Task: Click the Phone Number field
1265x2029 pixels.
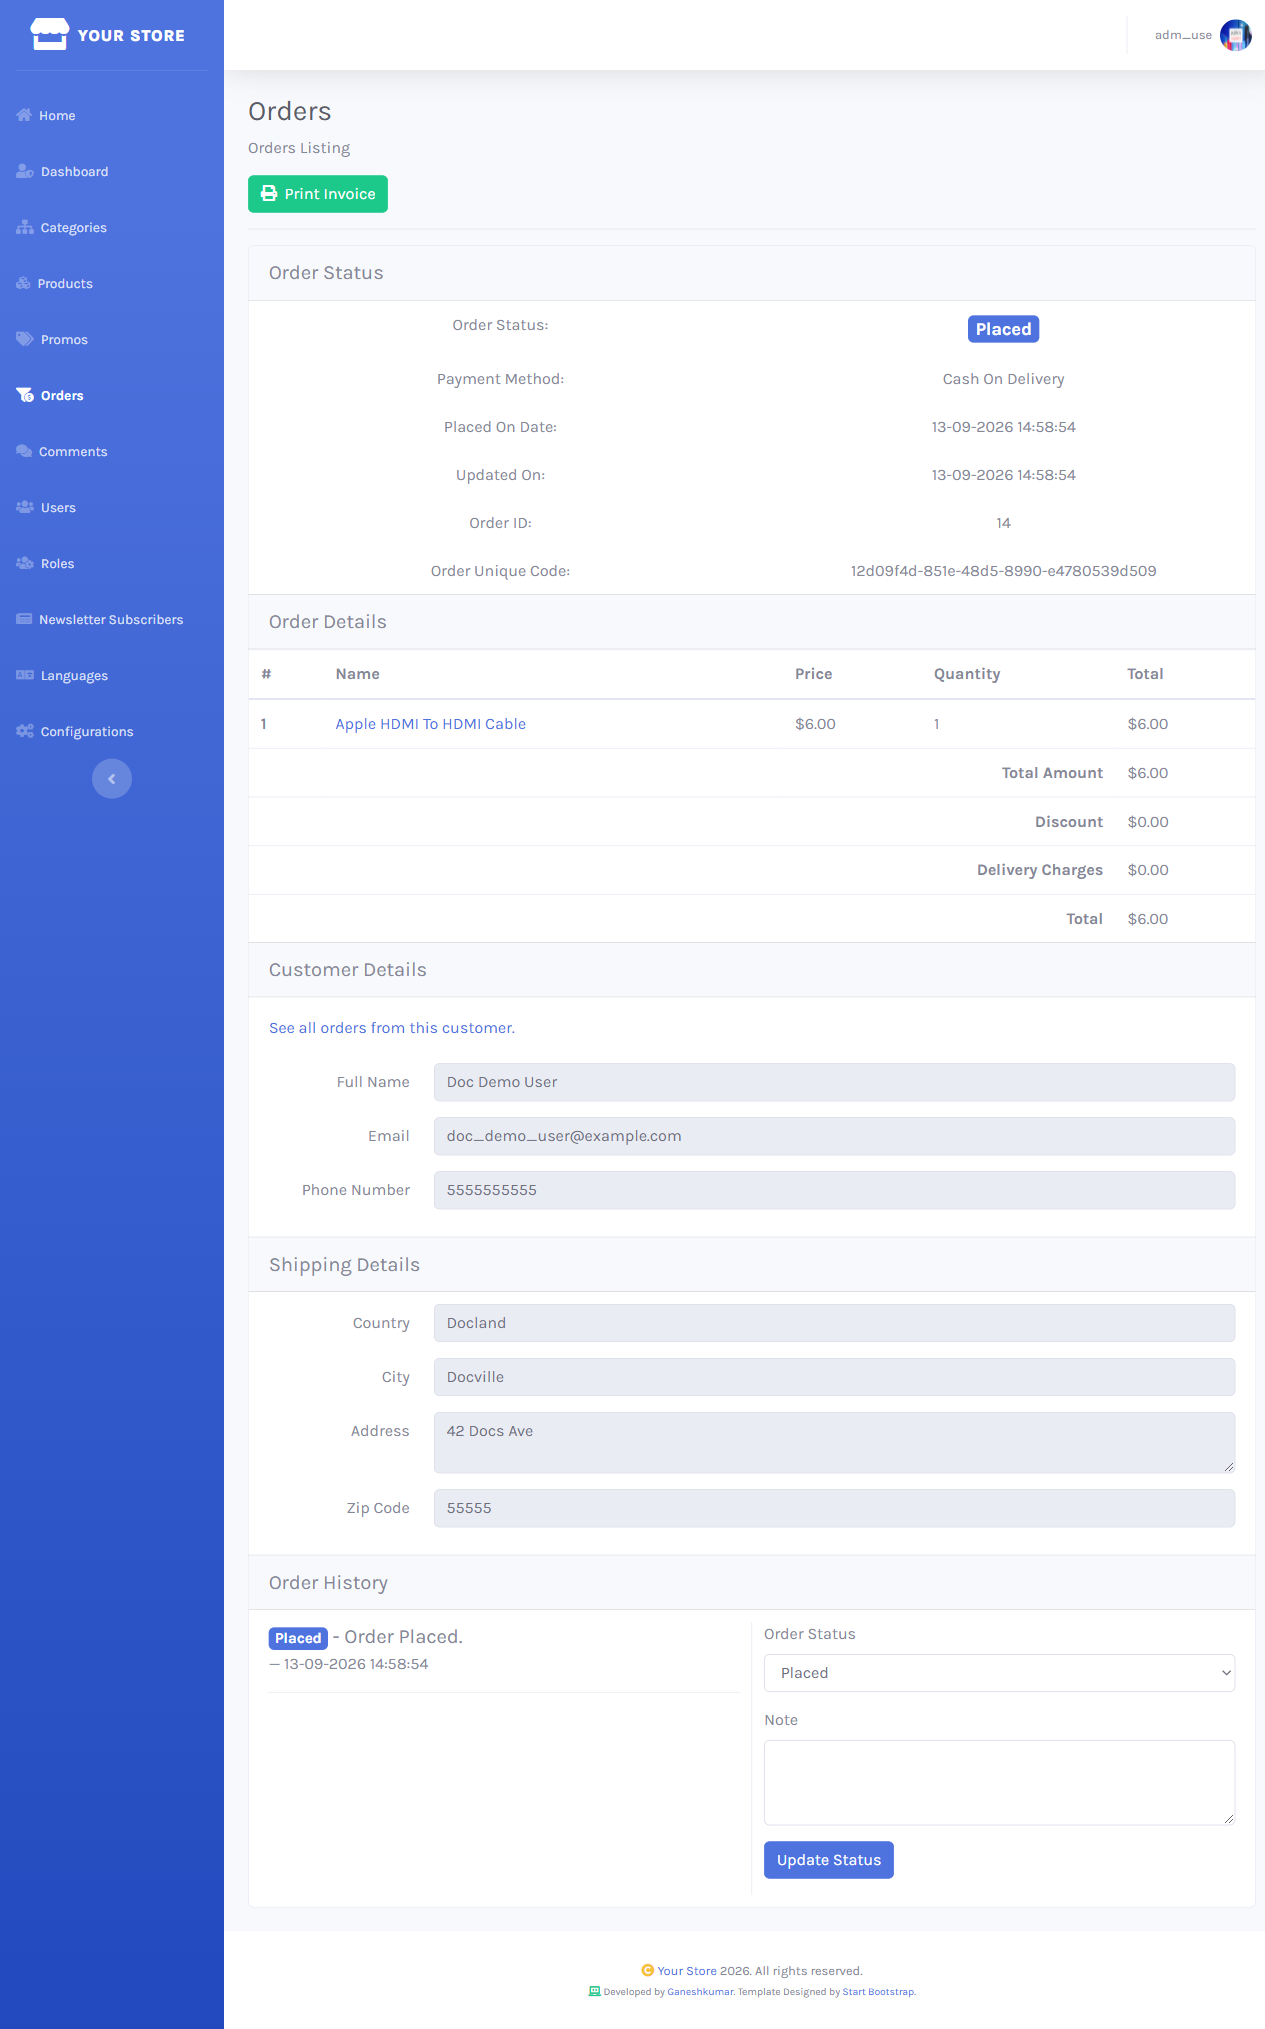Action: pos(834,1190)
